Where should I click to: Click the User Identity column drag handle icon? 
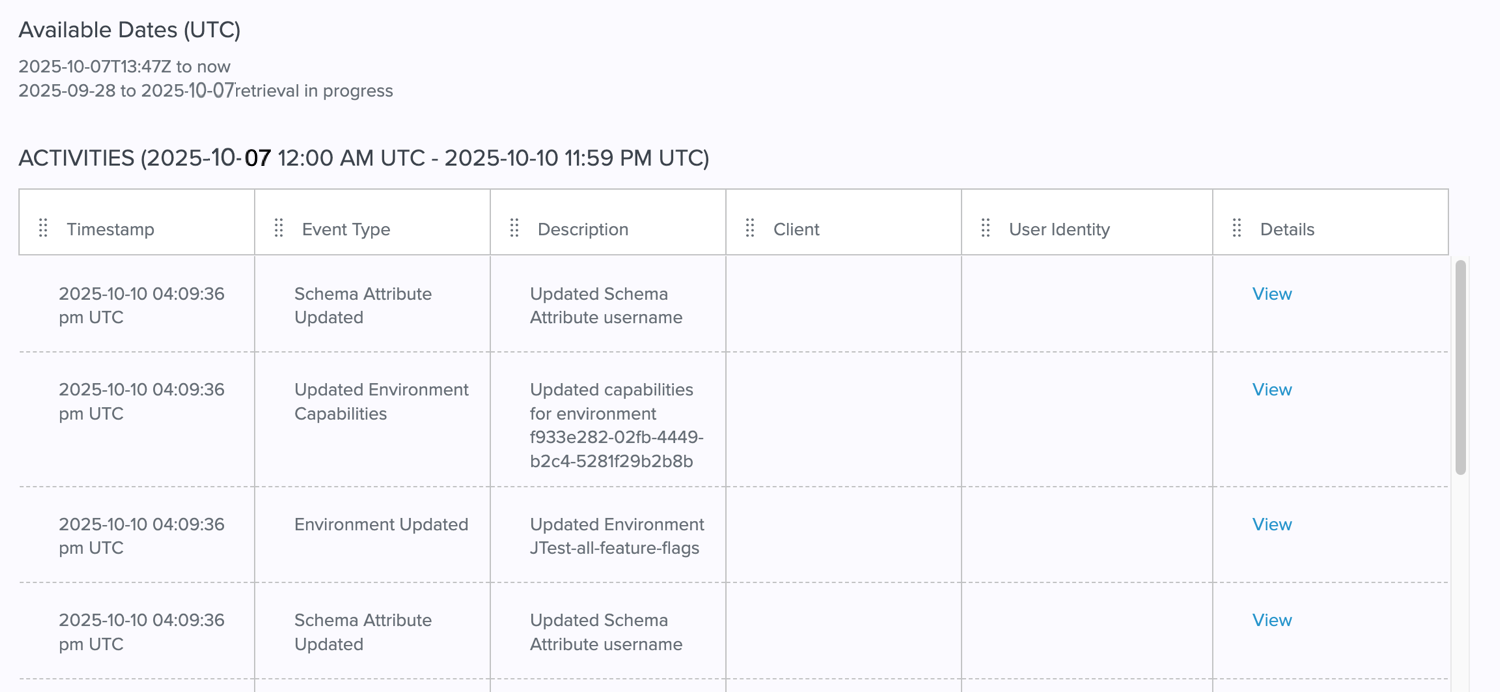pyautogui.click(x=987, y=227)
